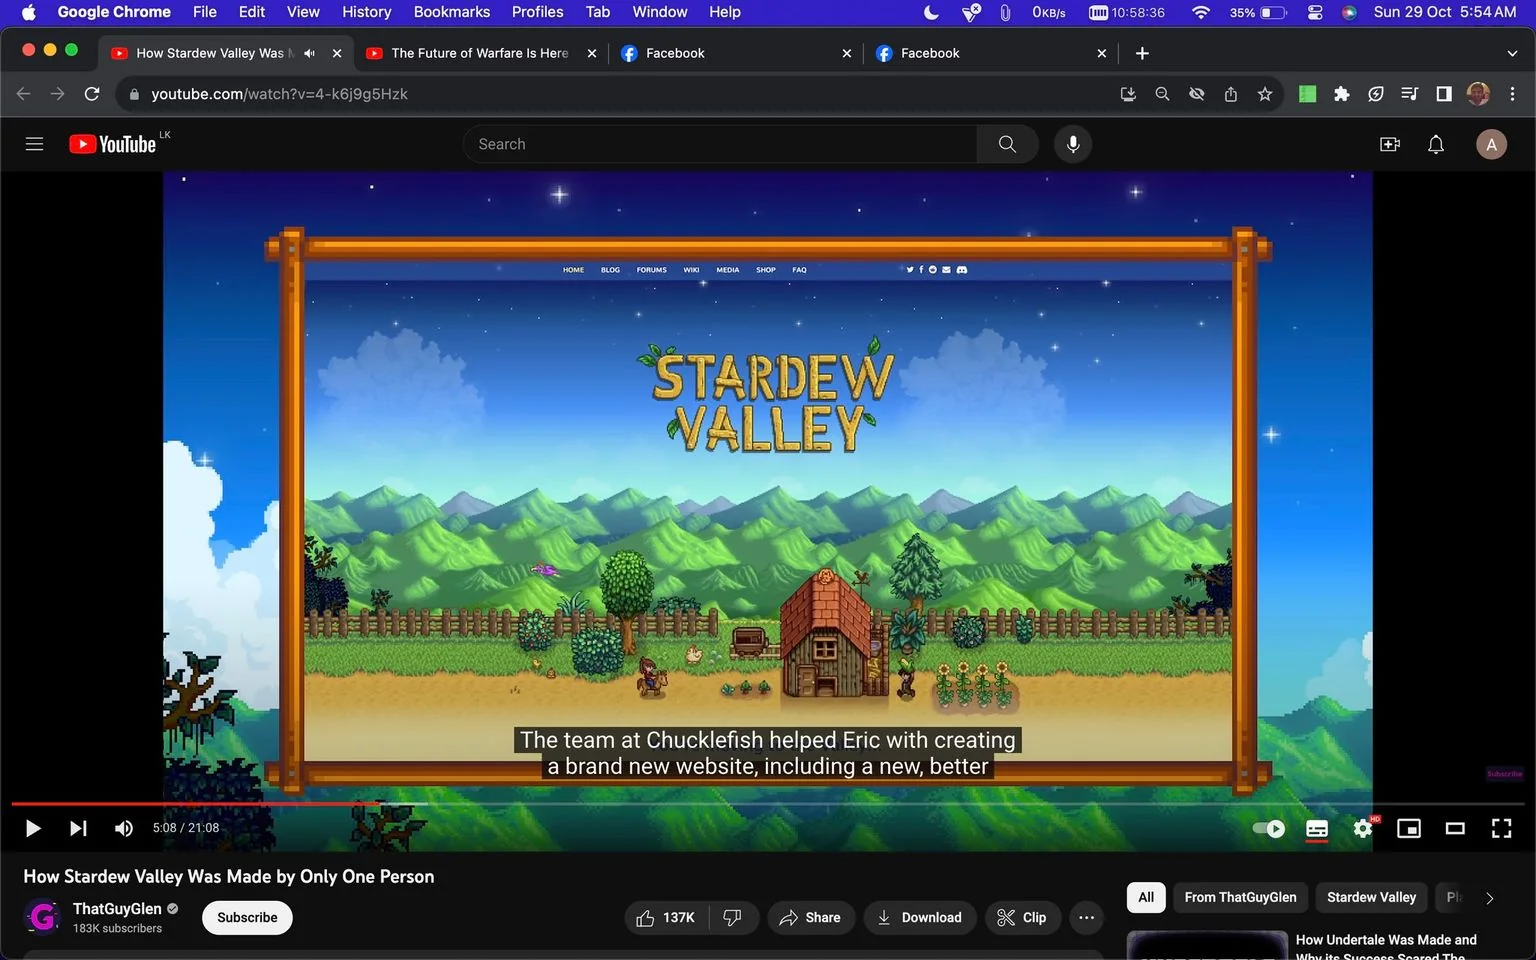This screenshot has height=960, width=1536.
Task: Toggle subtitles closed captions button
Action: coord(1317,829)
